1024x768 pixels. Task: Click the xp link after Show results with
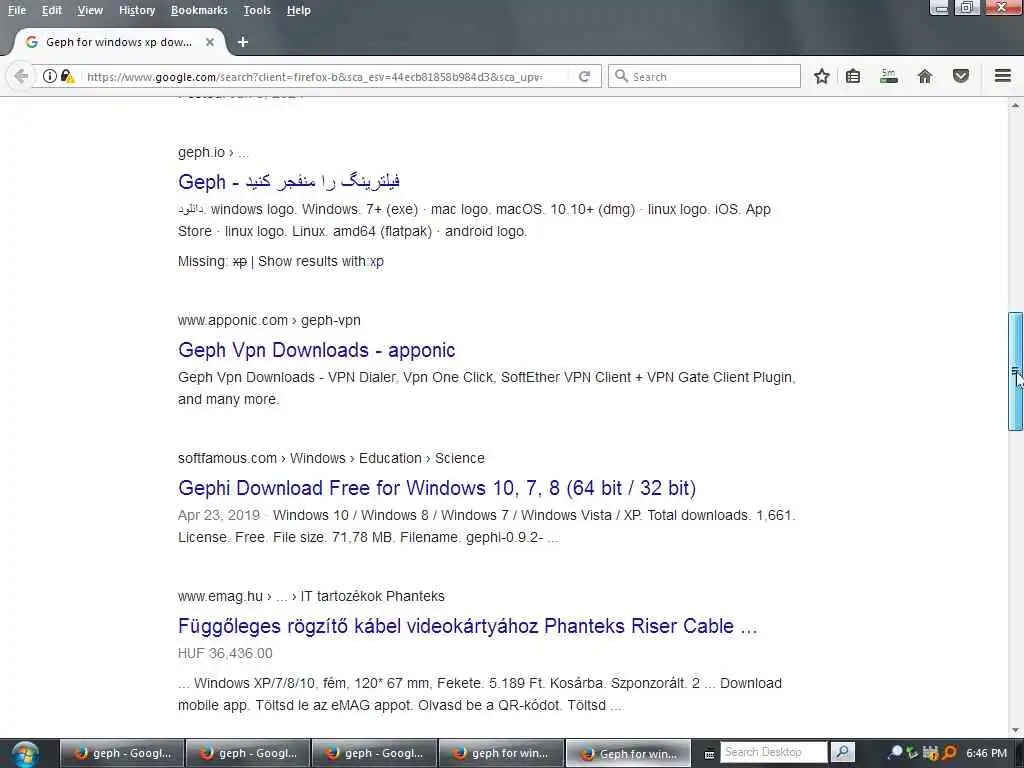[x=376, y=261]
